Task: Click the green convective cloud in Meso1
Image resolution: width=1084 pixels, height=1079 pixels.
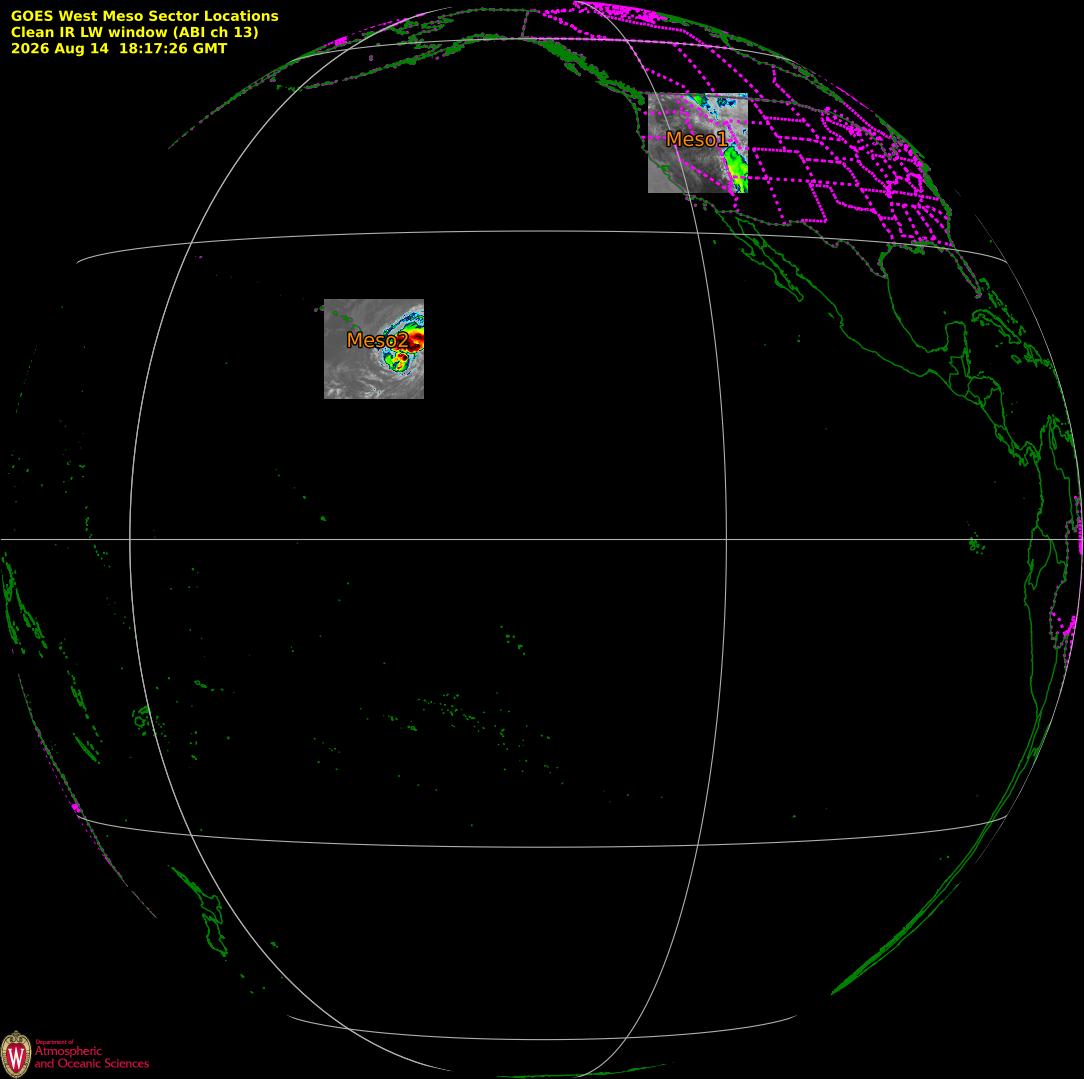Action: (736, 168)
